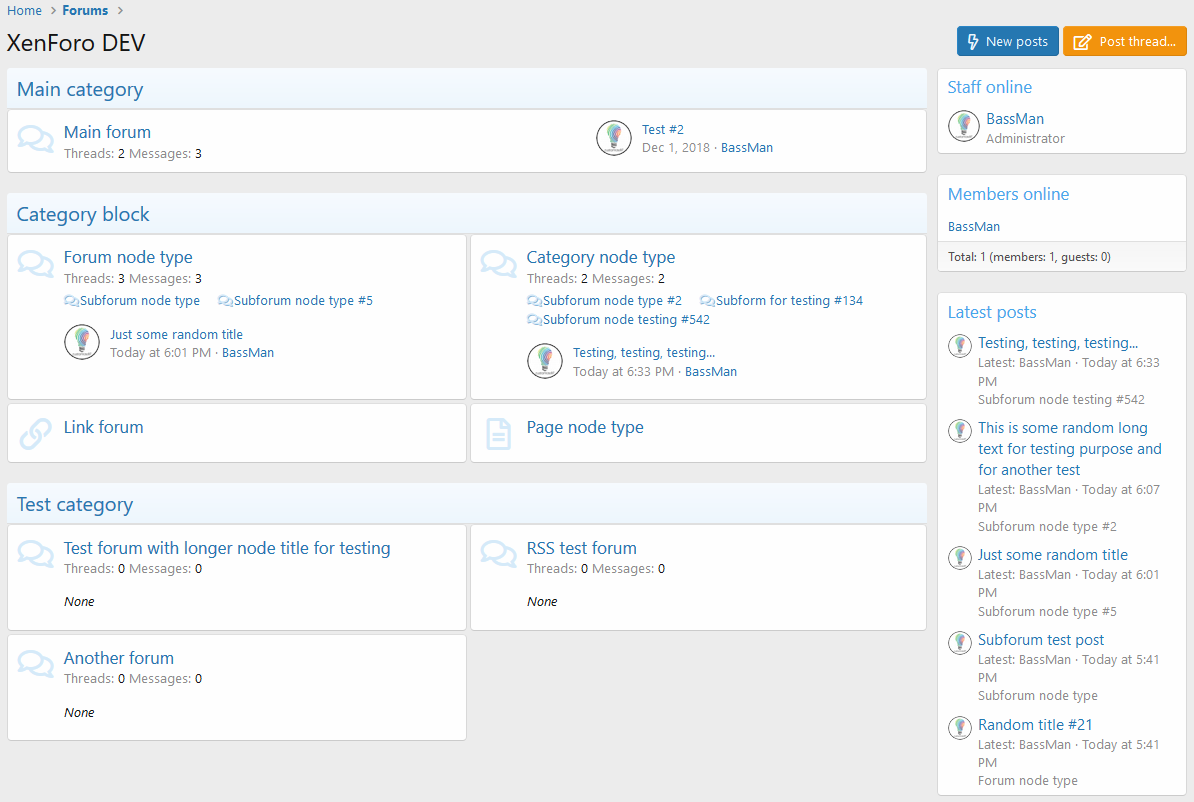
Task: Click avatar next to Just some random title in Forum node type
Action: tap(82, 342)
